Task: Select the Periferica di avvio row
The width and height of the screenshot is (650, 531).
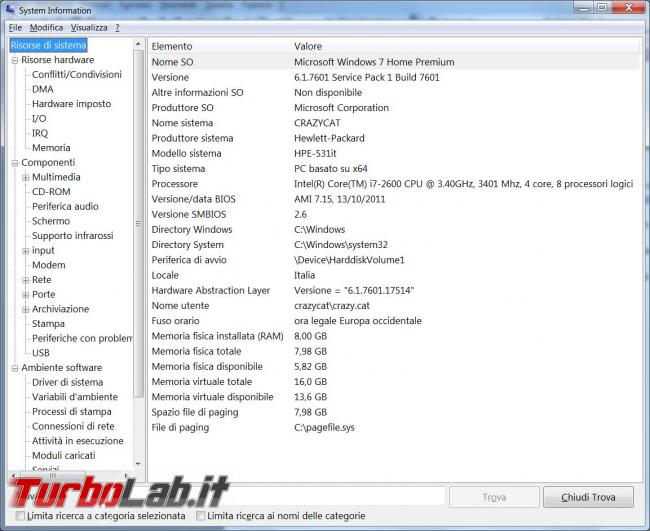Action: (394, 260)
